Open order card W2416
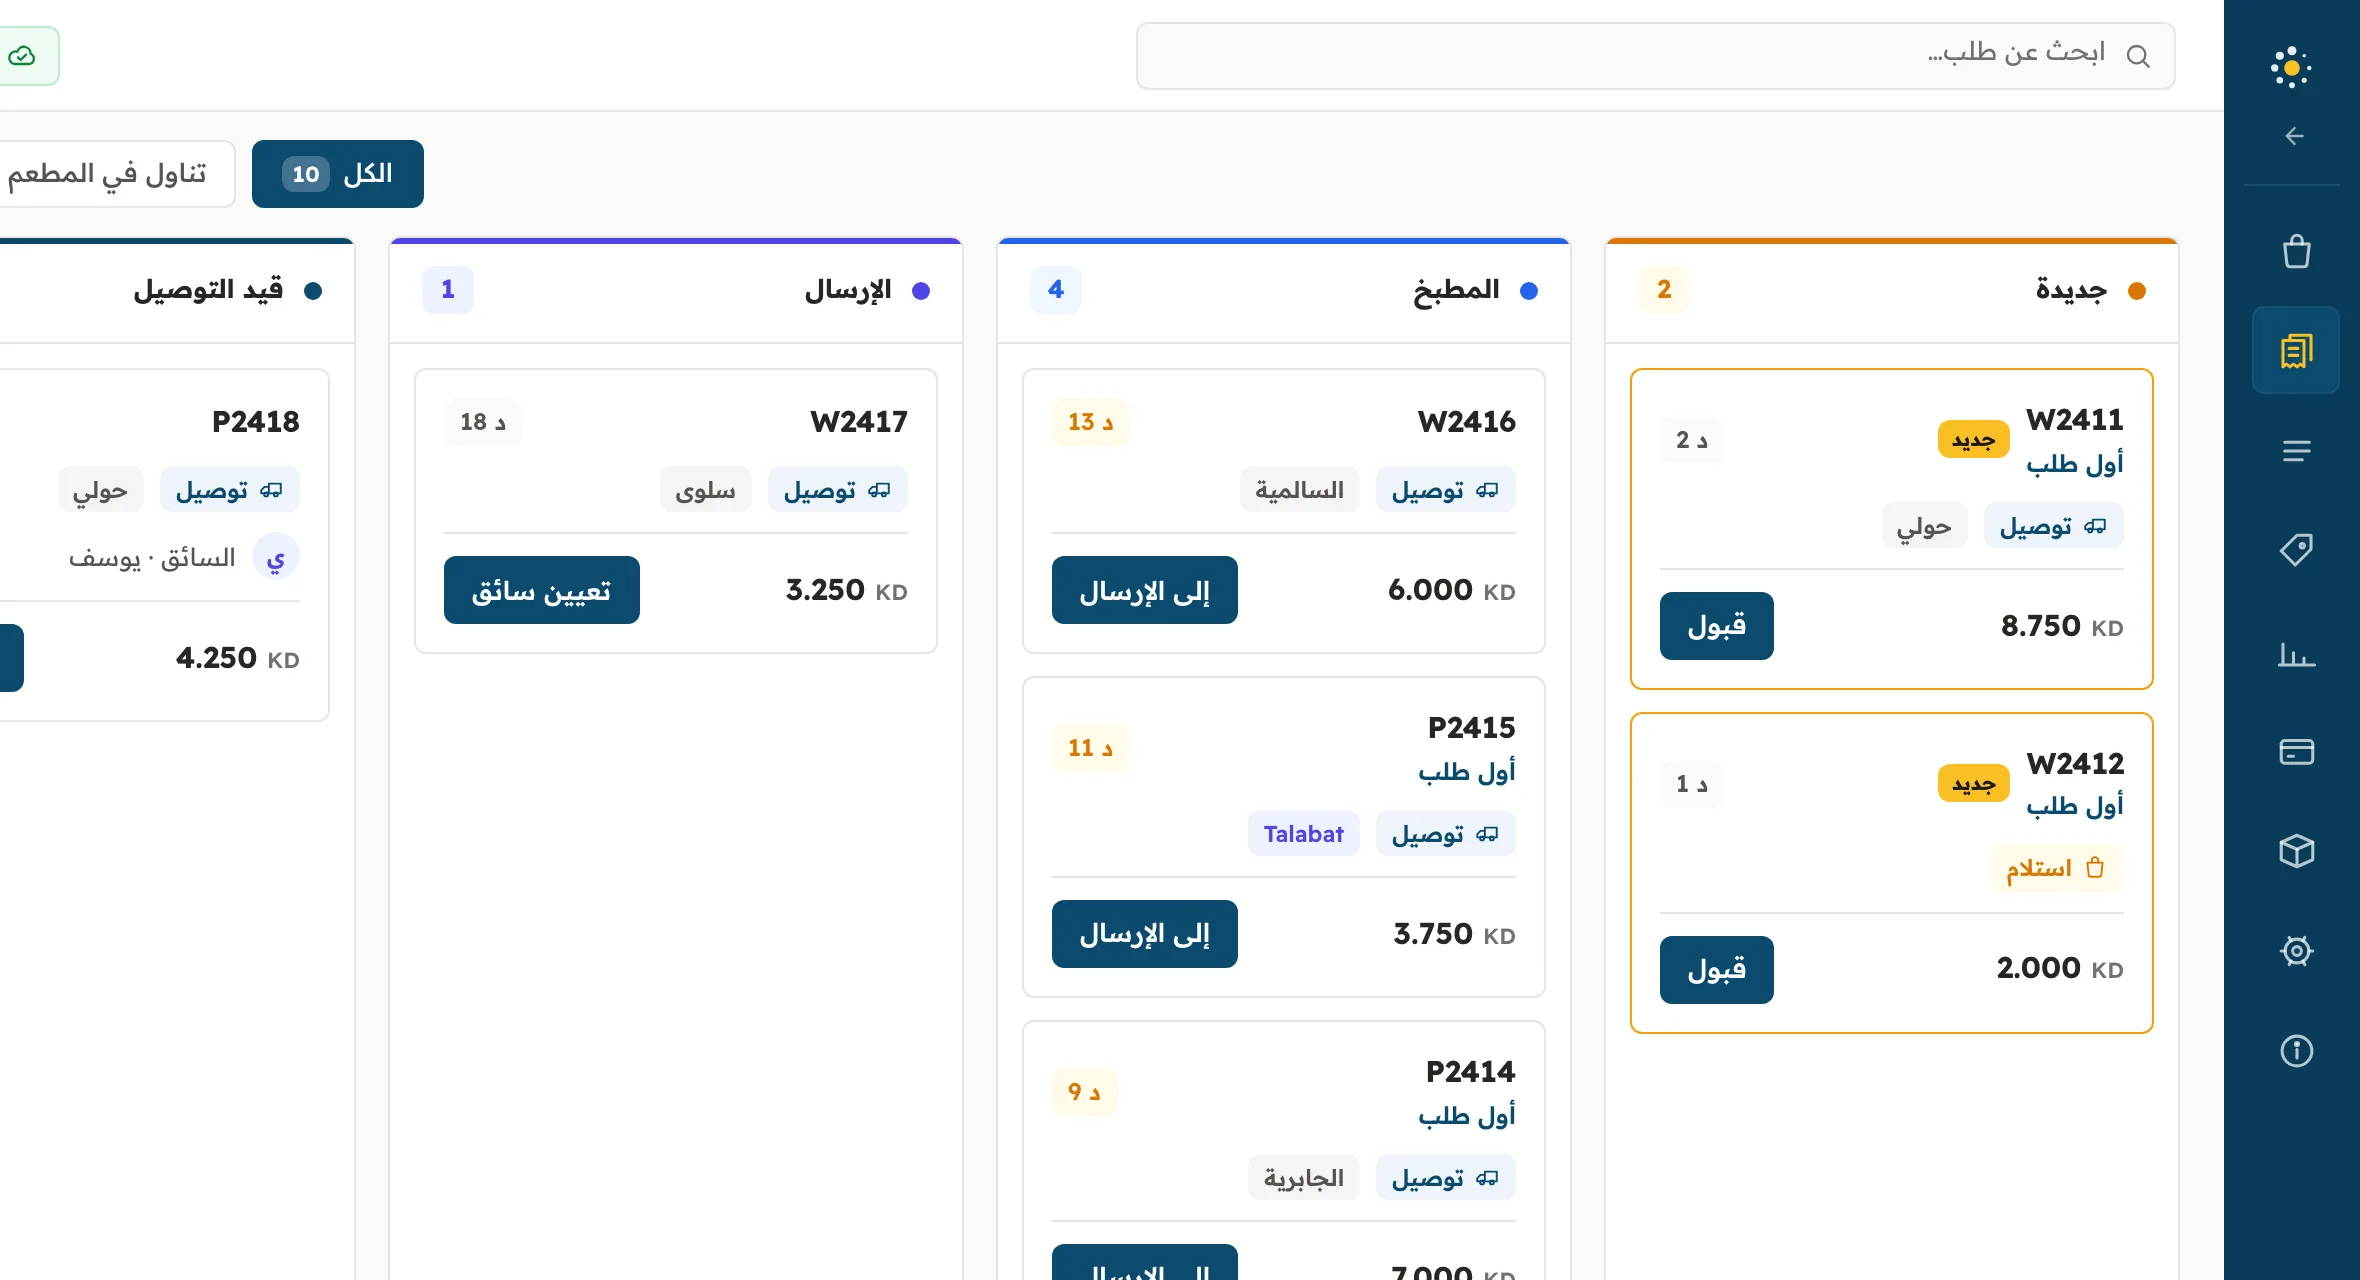The width and height of the screenshot is (2360, 1280). (x=1284, y=511)
